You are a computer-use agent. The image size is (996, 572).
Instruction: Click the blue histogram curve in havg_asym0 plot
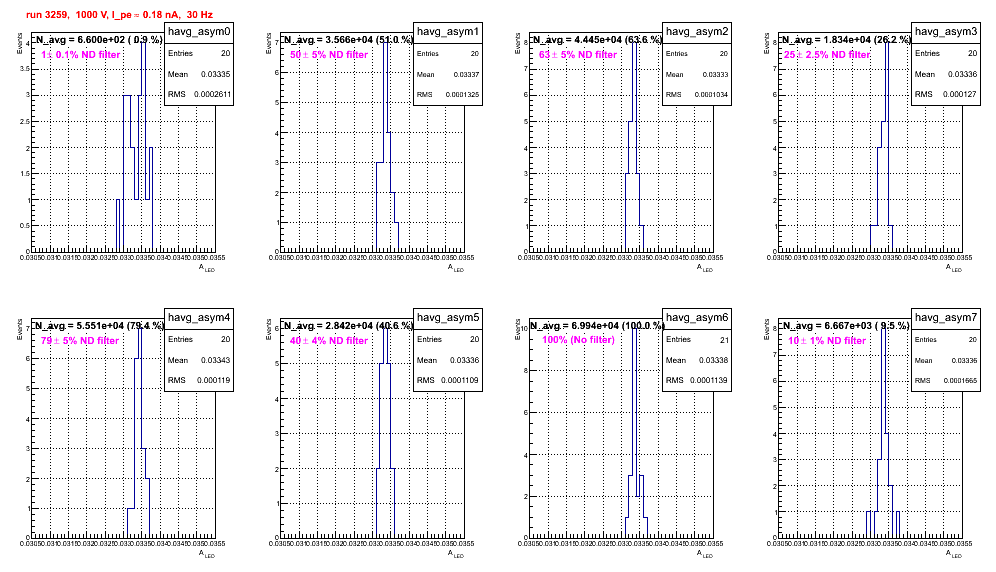[135, 147]
